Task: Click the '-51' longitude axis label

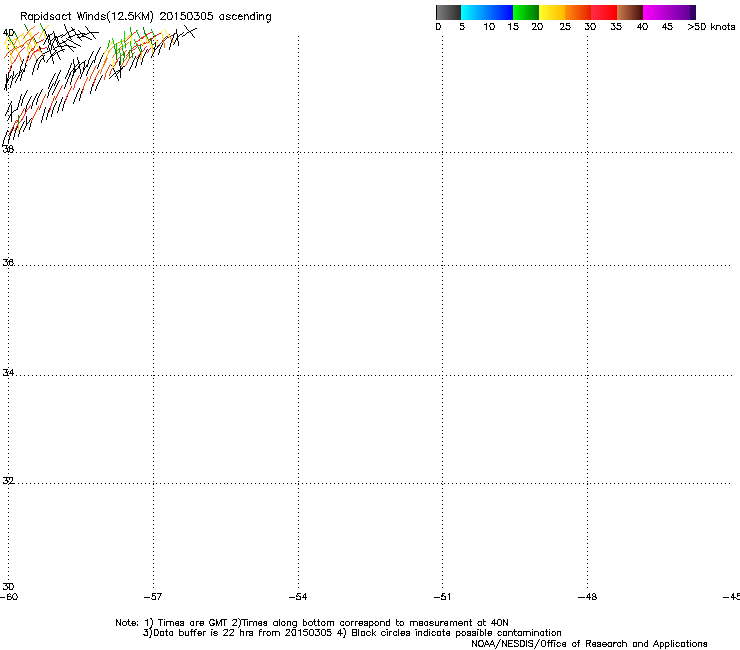Action: [442, 597]
